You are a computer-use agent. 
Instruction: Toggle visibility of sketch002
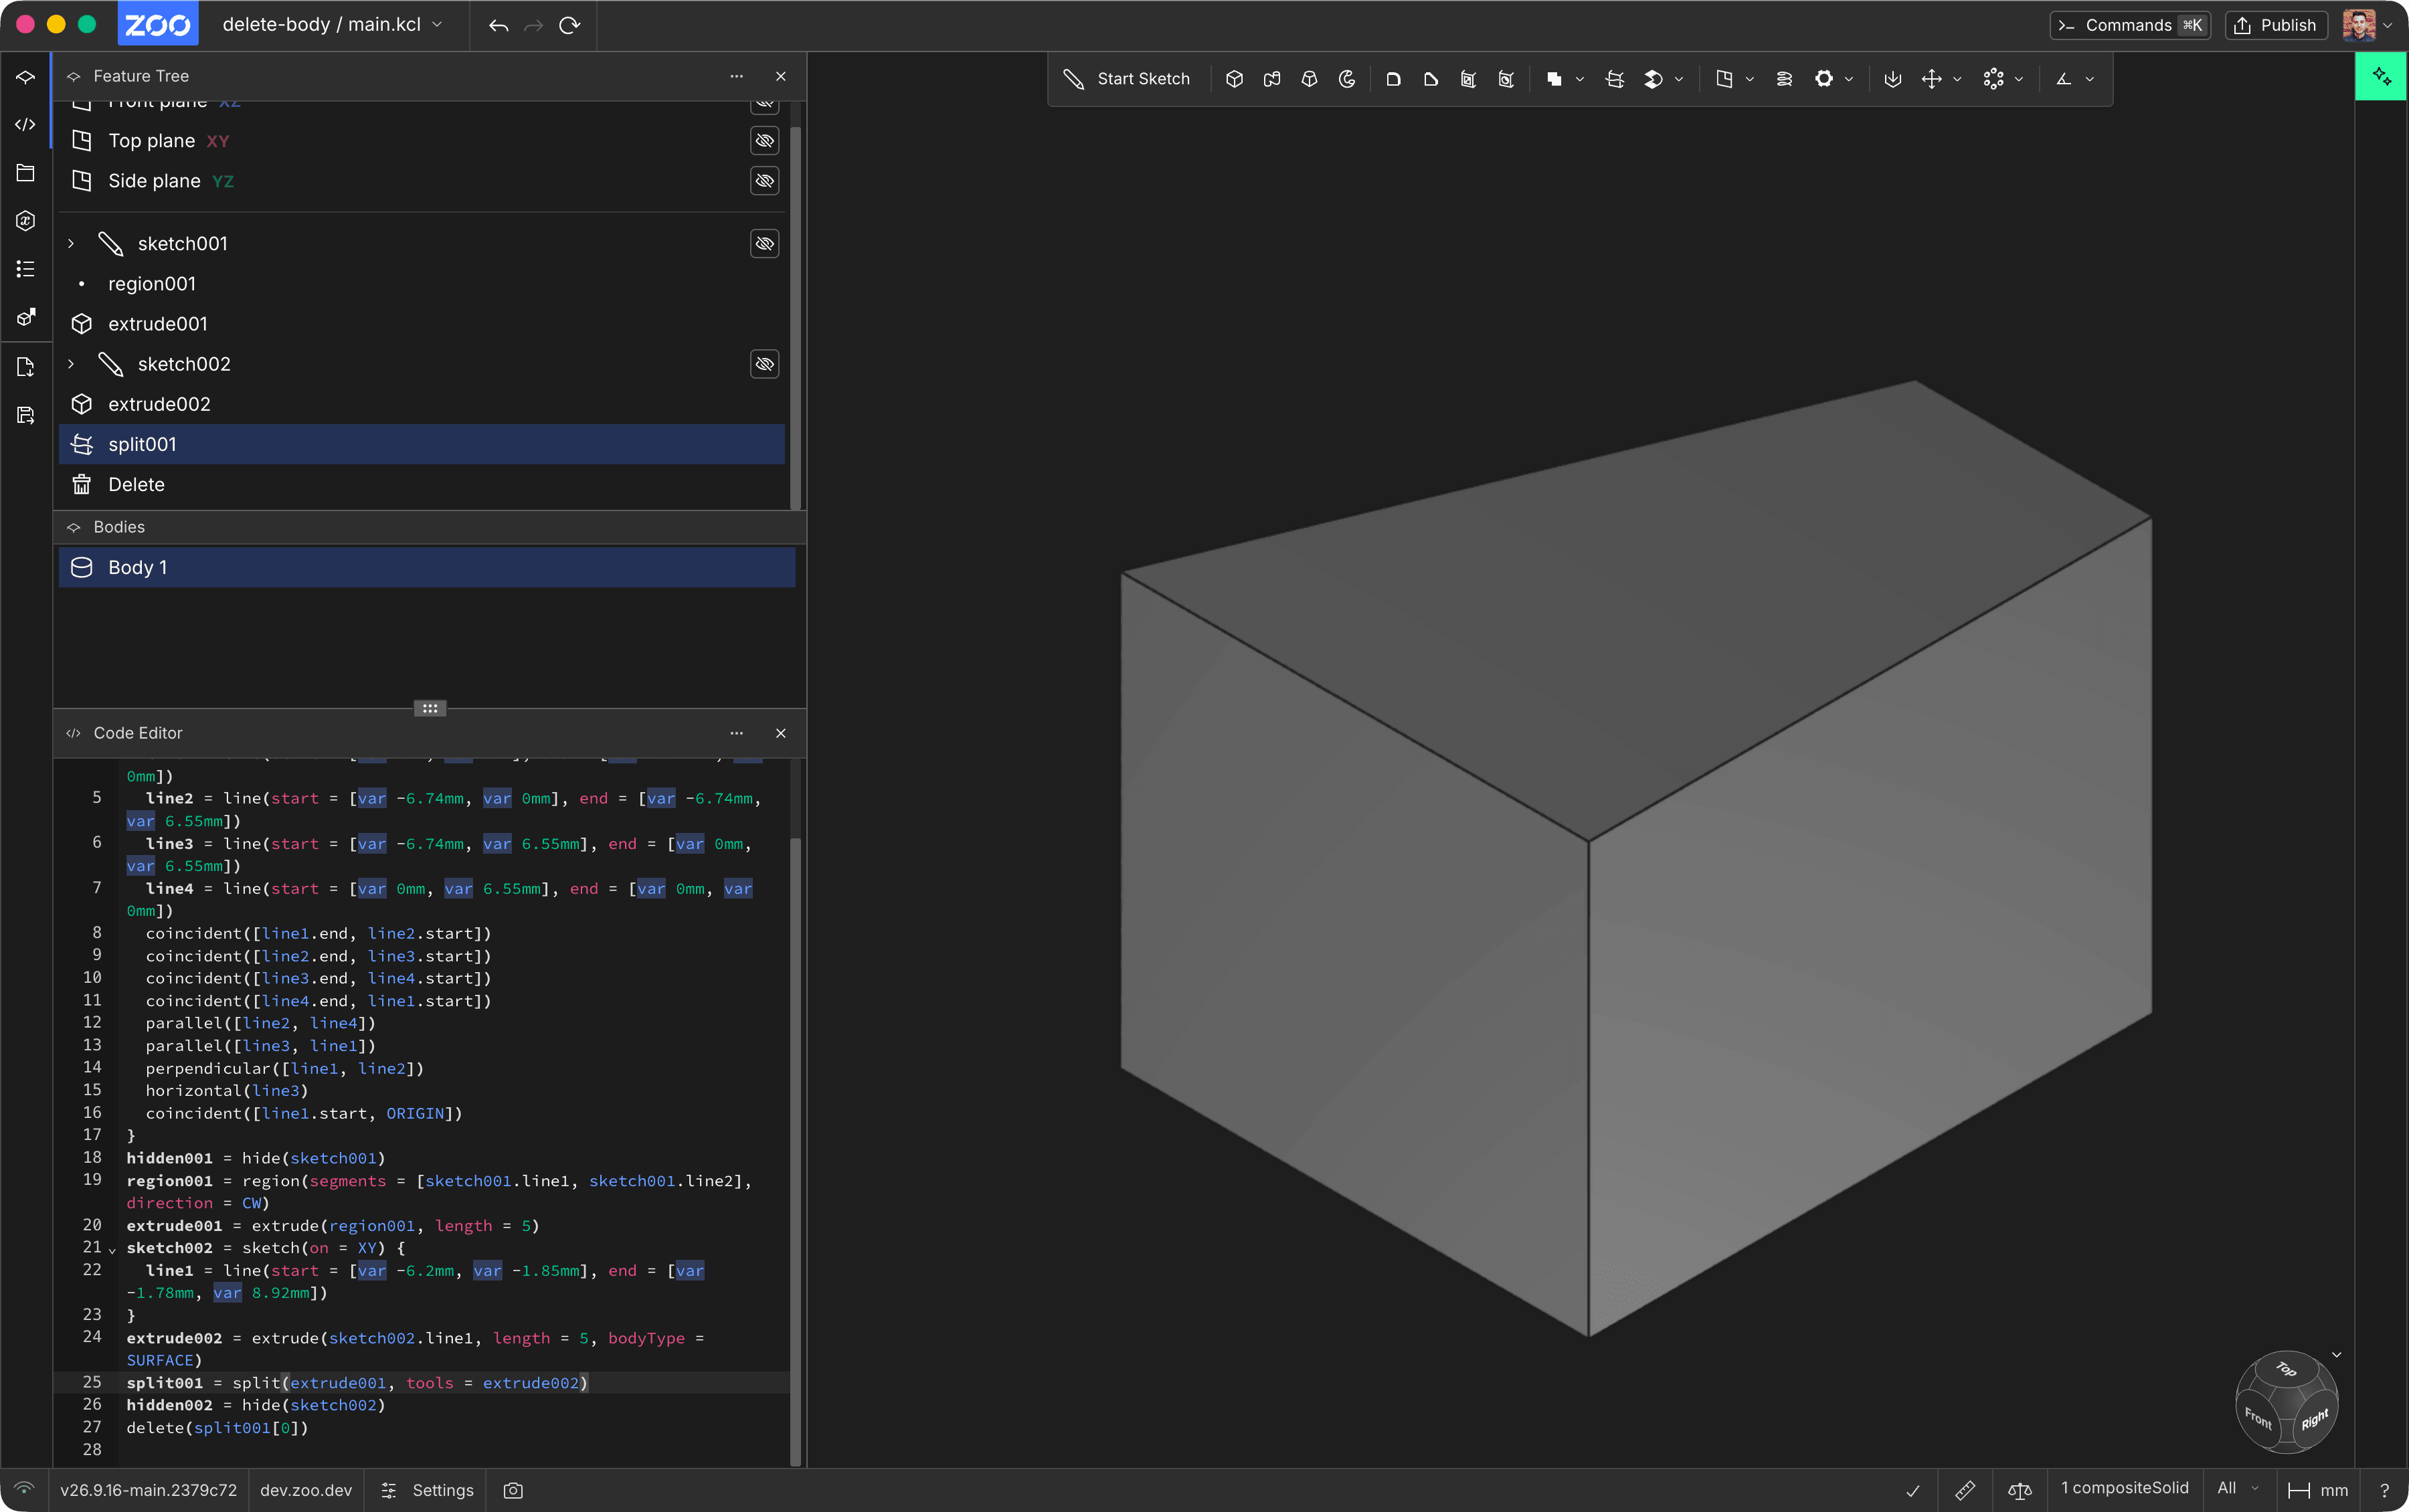[x=765, y=364]
